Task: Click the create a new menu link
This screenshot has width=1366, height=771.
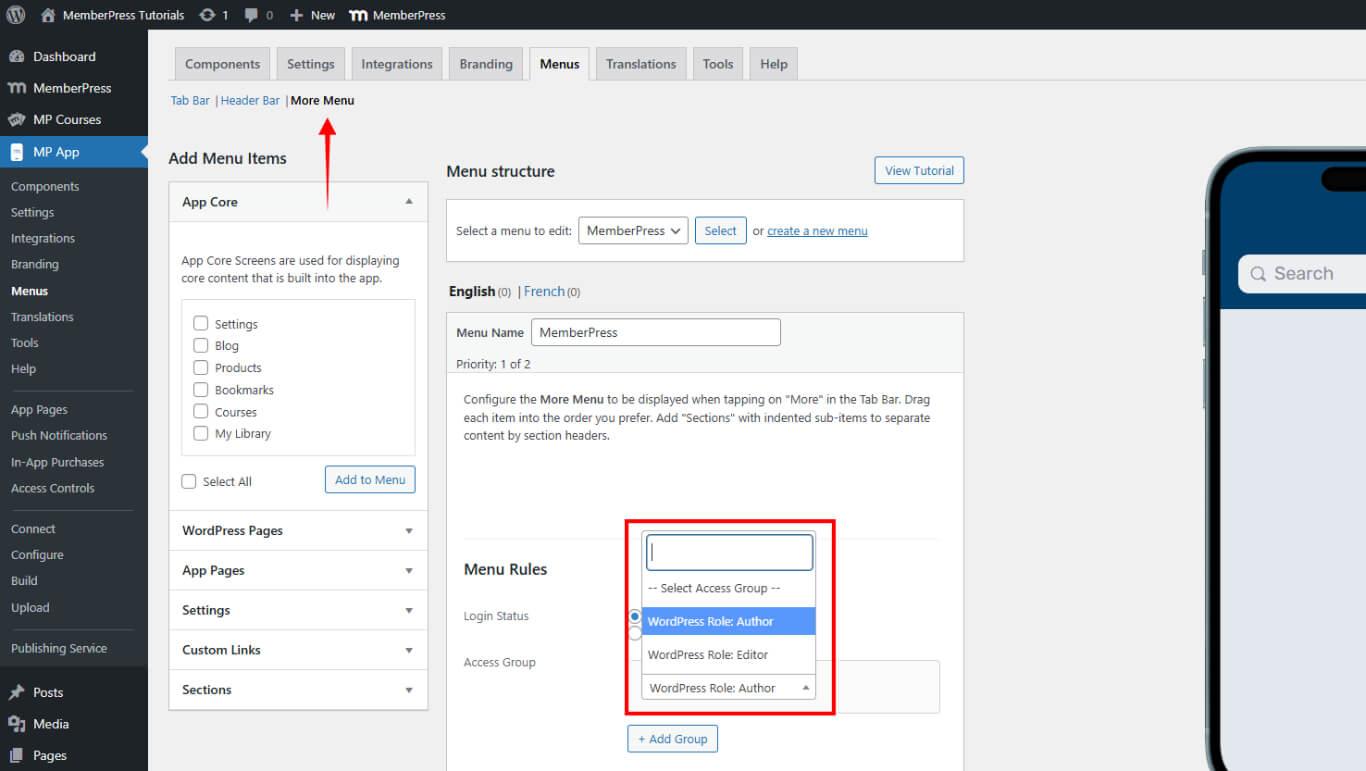Action: click(817, 231)
